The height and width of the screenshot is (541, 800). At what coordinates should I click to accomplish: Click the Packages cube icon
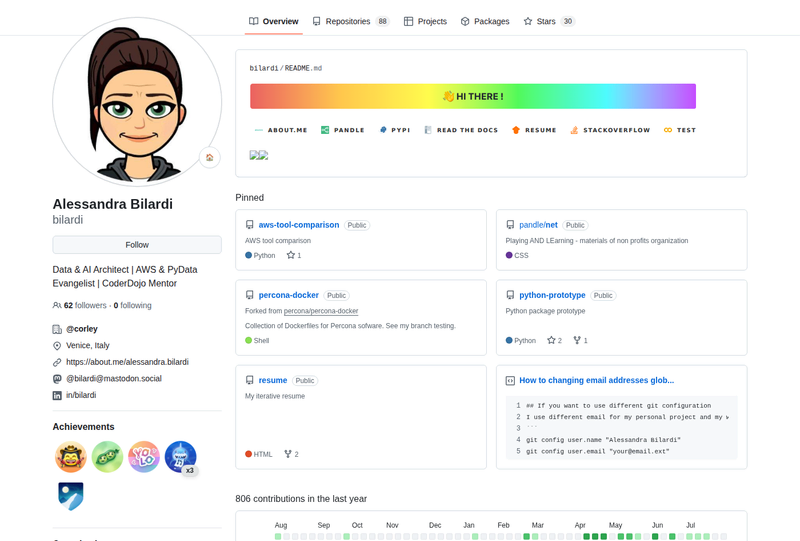click(465, 21)
